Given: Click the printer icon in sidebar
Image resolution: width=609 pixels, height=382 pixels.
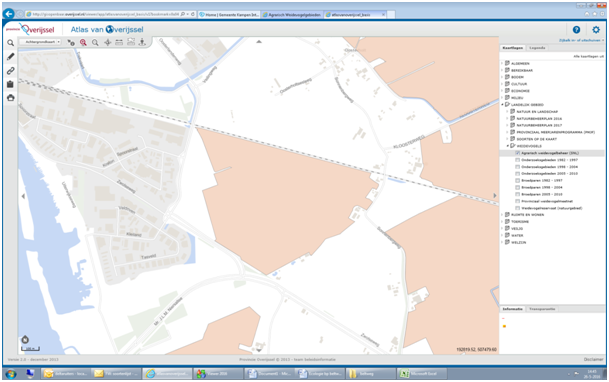Looking at the screenshot, I should [10, 97].
